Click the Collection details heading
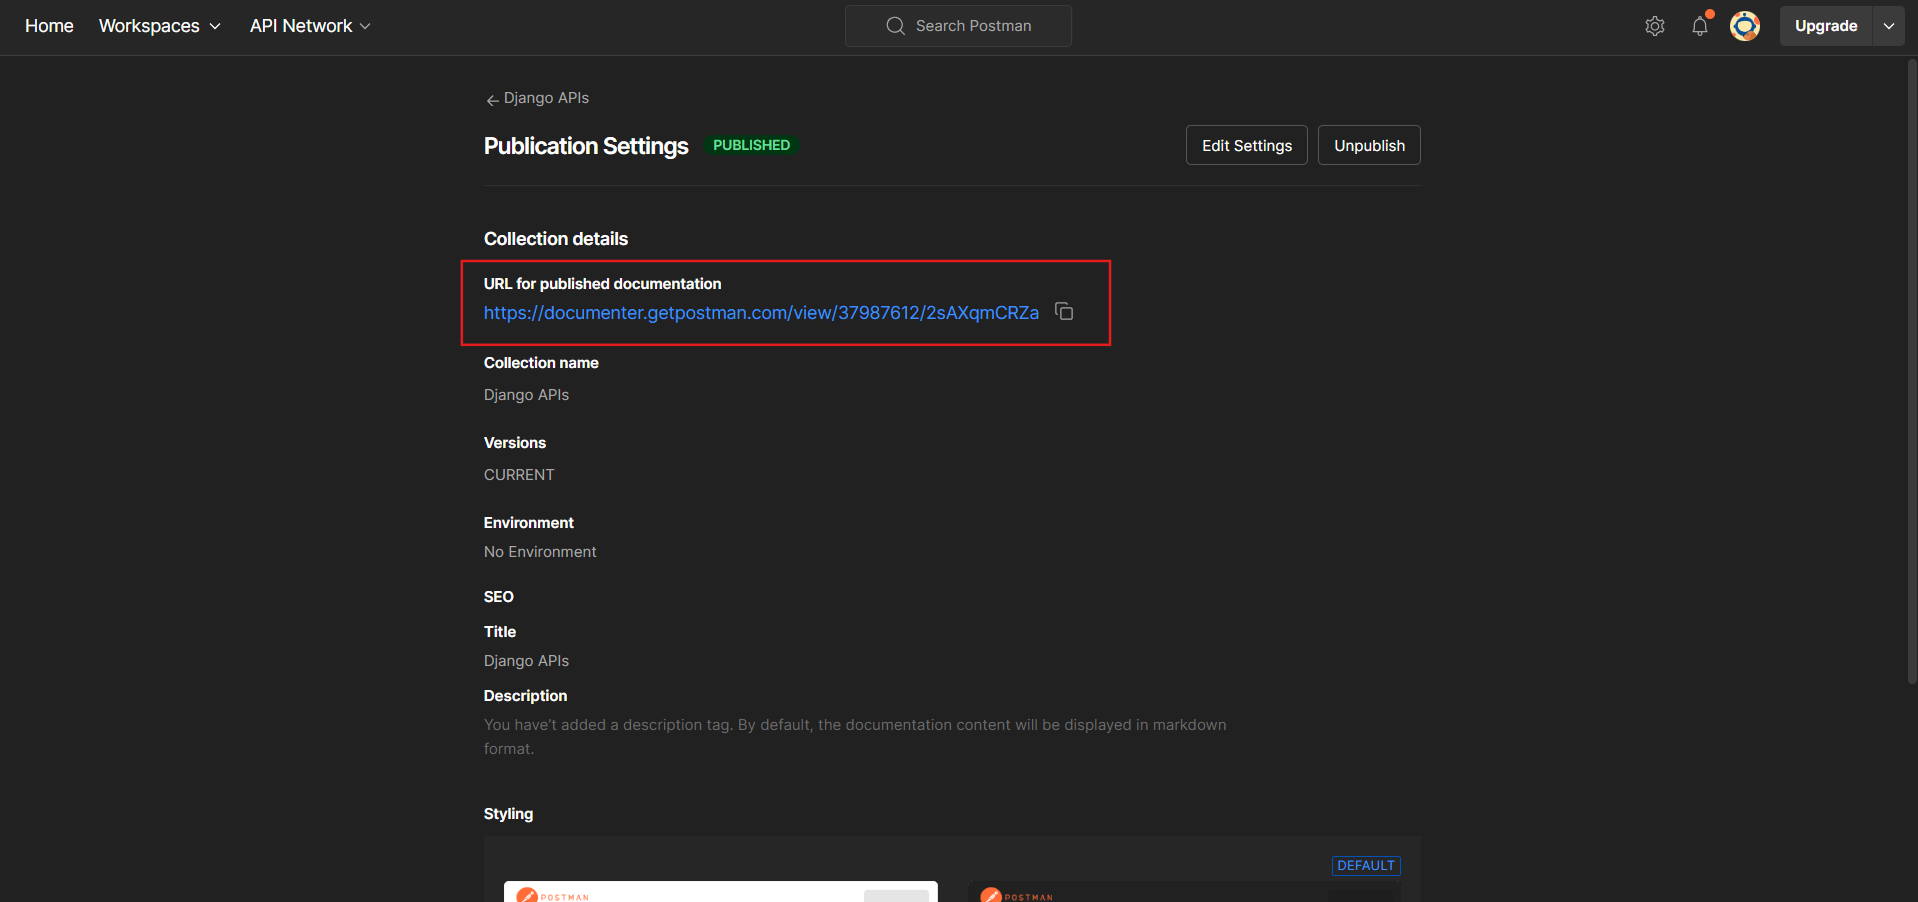Viewport: 1918px width, 902px height. [x=556, y=239]
